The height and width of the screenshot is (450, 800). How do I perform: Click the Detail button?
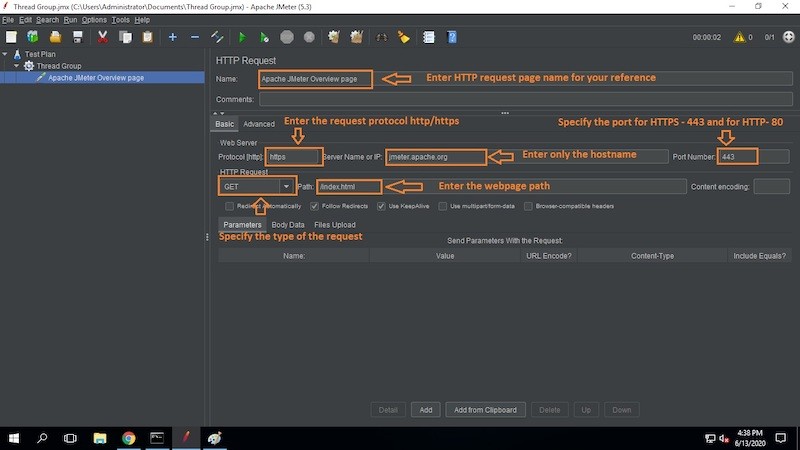tap(388, 410)
